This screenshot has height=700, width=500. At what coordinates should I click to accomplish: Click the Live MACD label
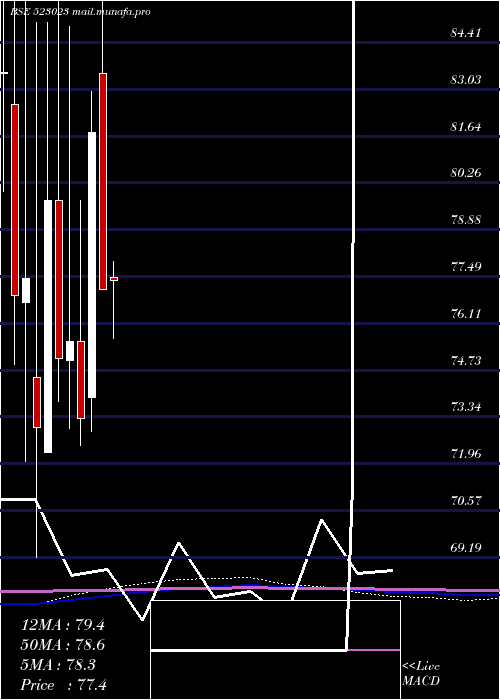[421, 674]
